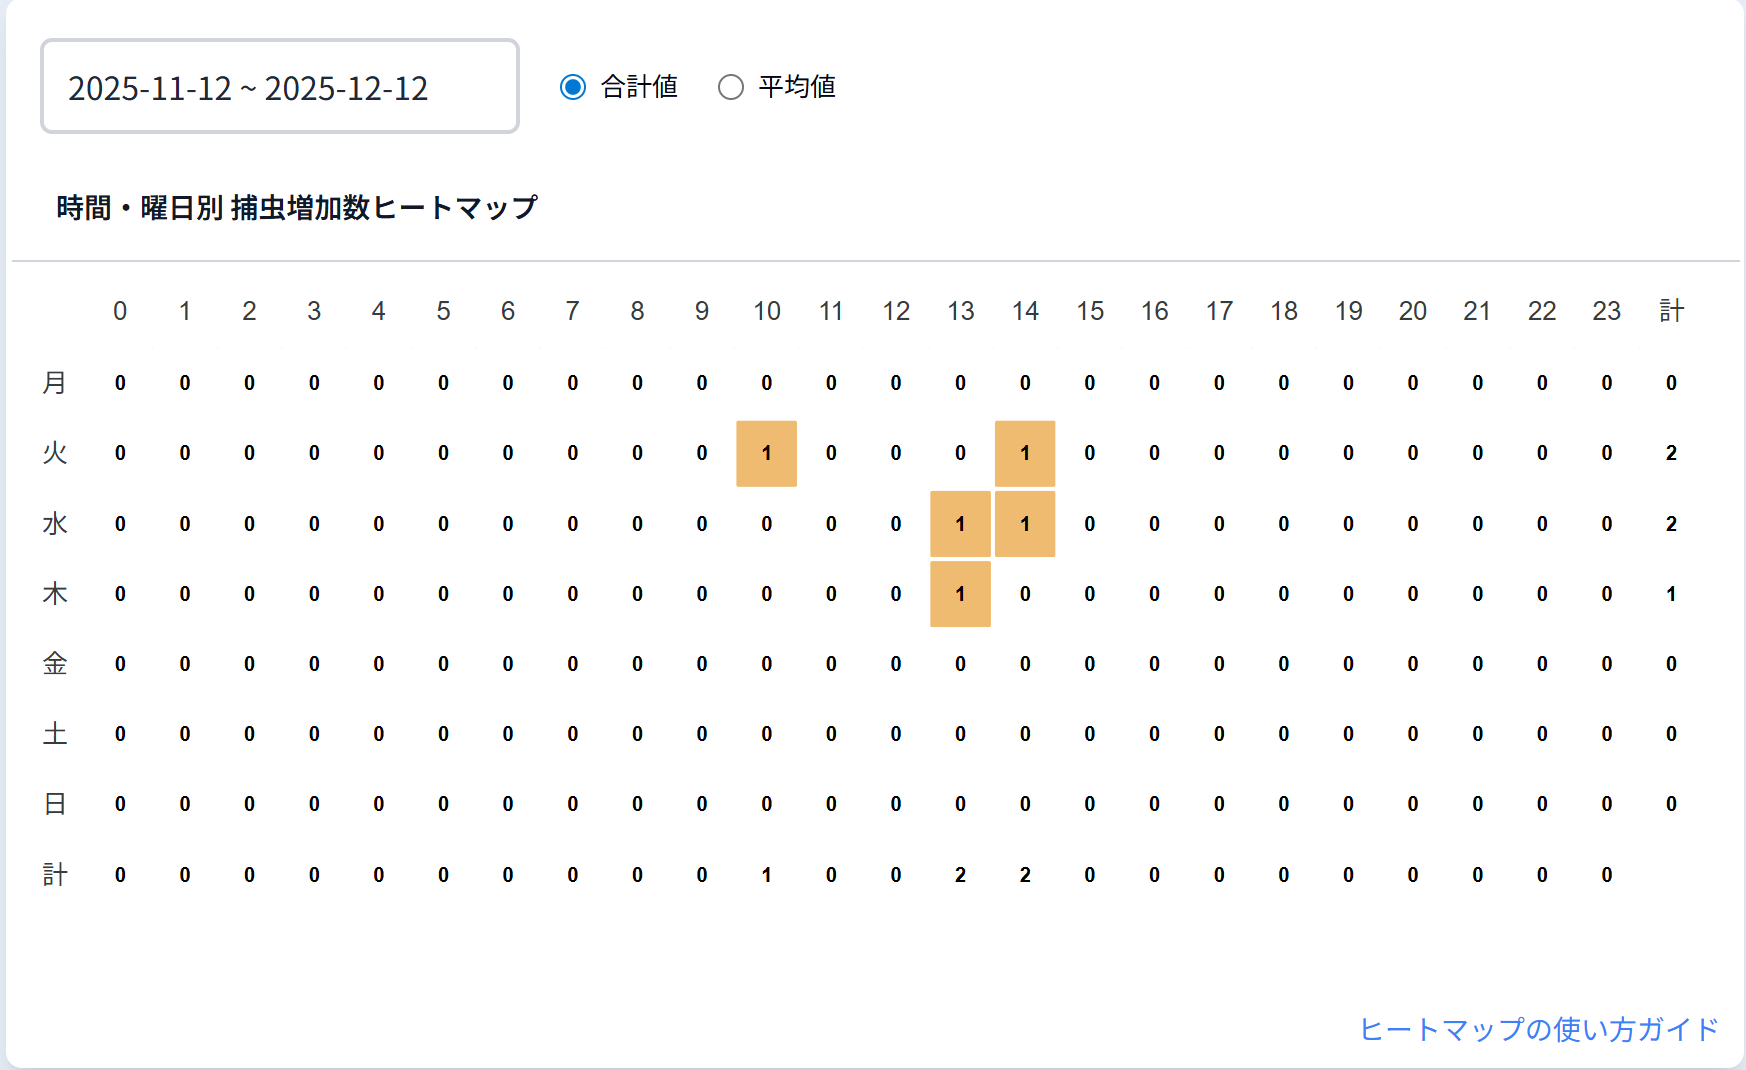Click the cell for 金 at hour 12
The image size is (1746, 1070).
895,663
